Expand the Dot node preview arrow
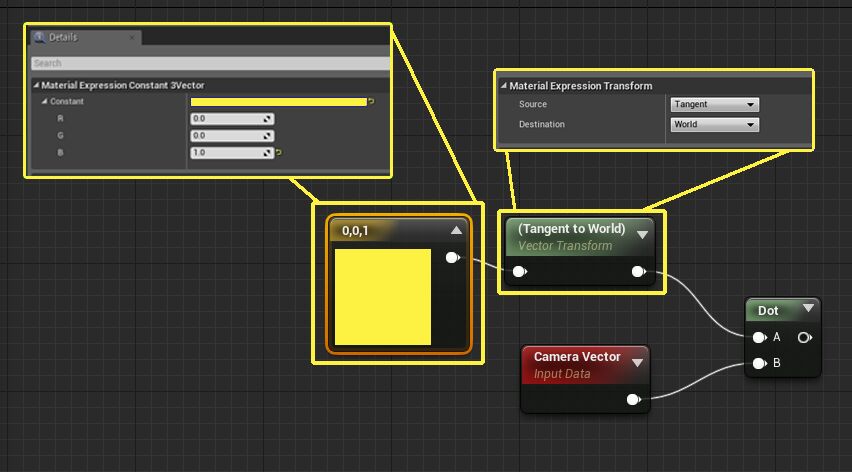The image size is (852, 472). pyautogui.click(x=809, y=309)
